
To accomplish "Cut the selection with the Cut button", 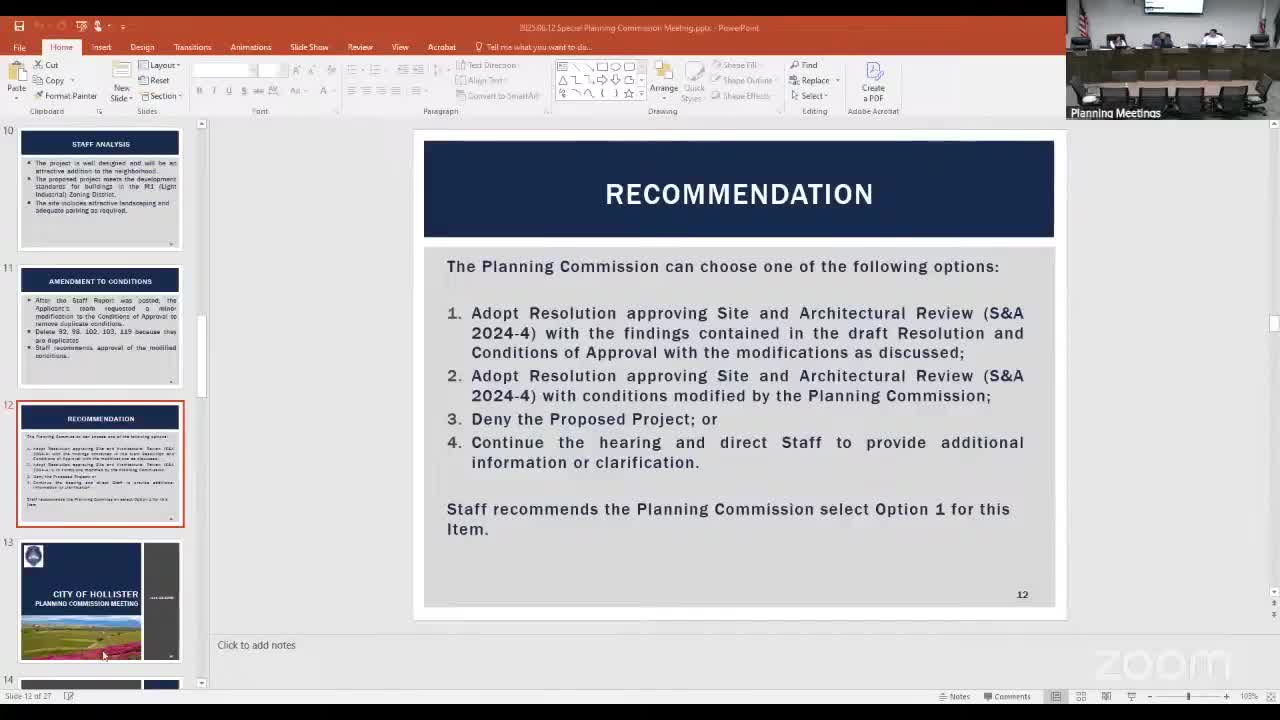I will pos(46,65).
